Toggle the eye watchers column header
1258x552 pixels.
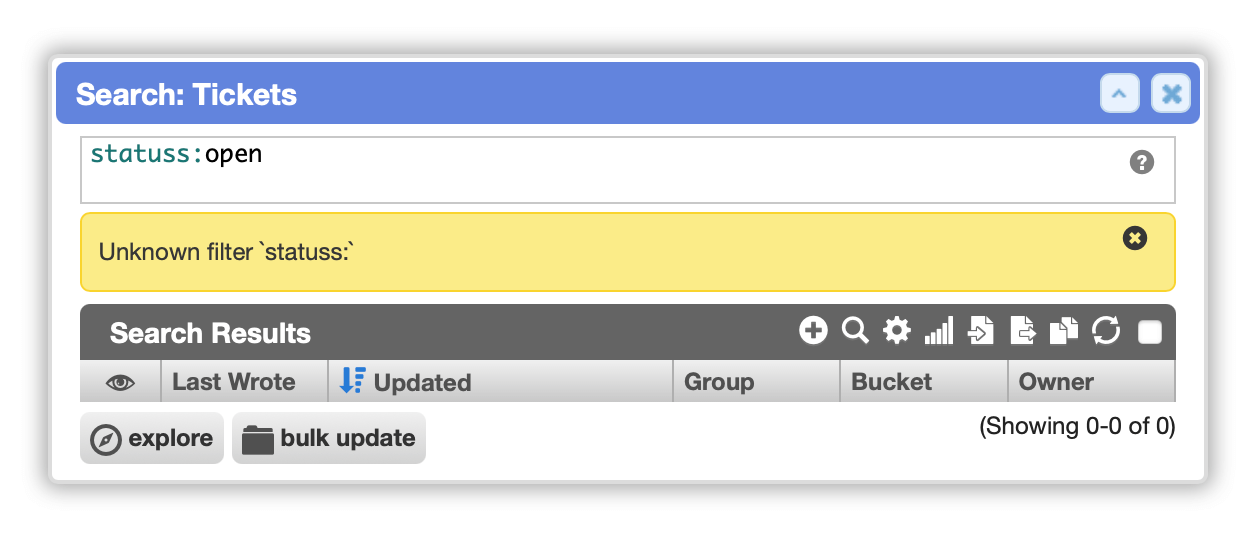click(120, 382)
